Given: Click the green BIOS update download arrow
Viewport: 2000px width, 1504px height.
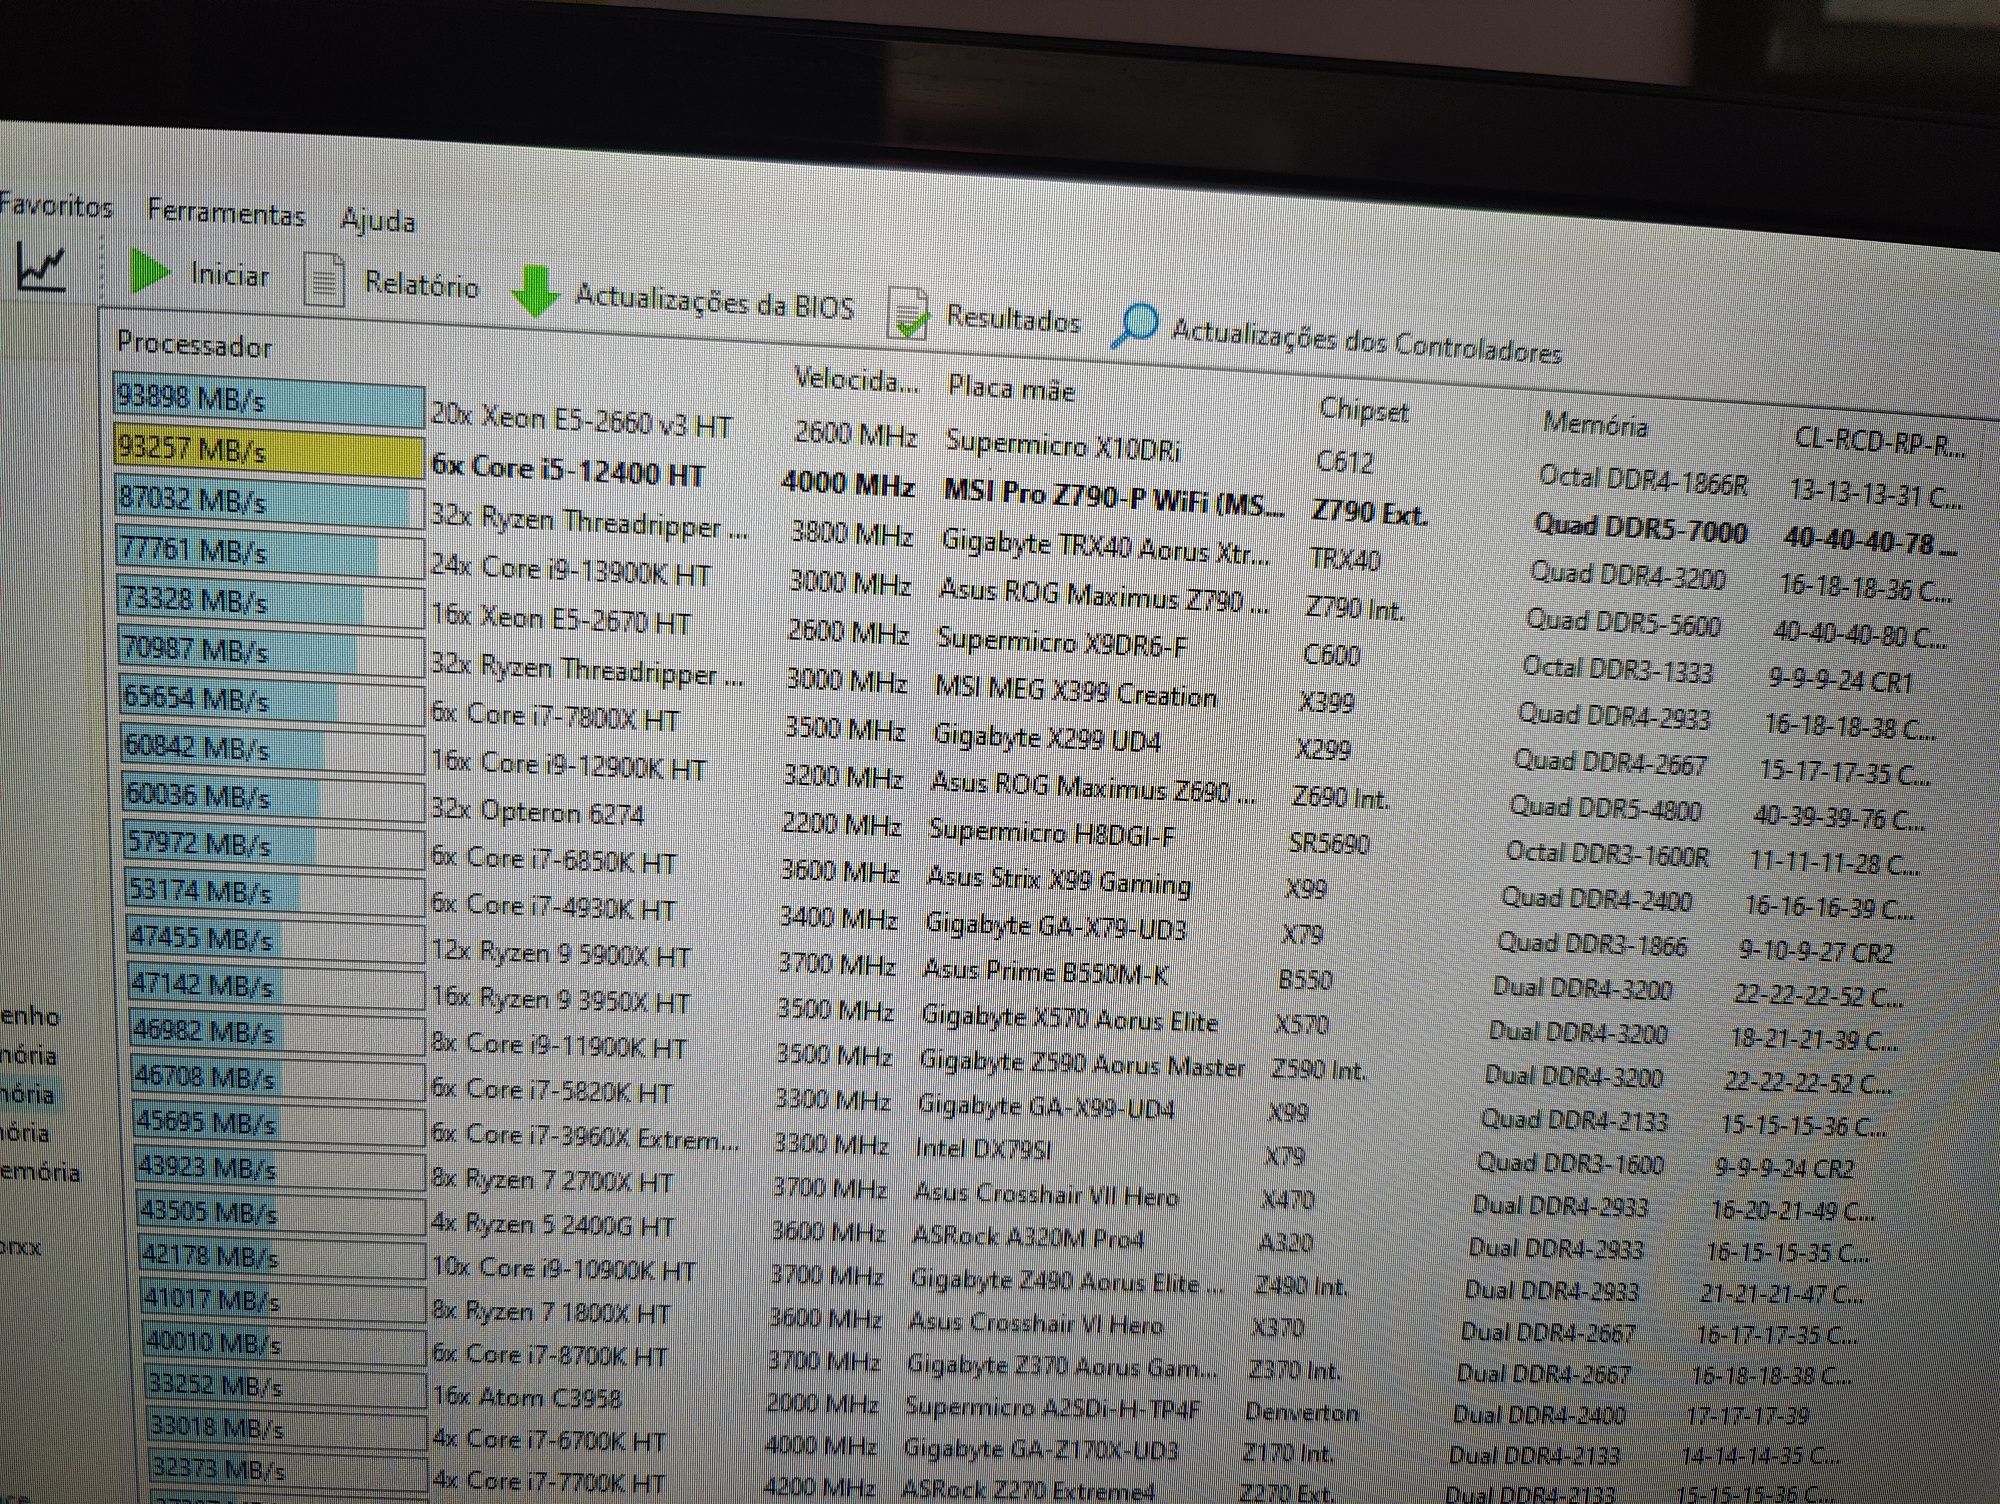Looking at the screenshot, I should click(535, 292).
